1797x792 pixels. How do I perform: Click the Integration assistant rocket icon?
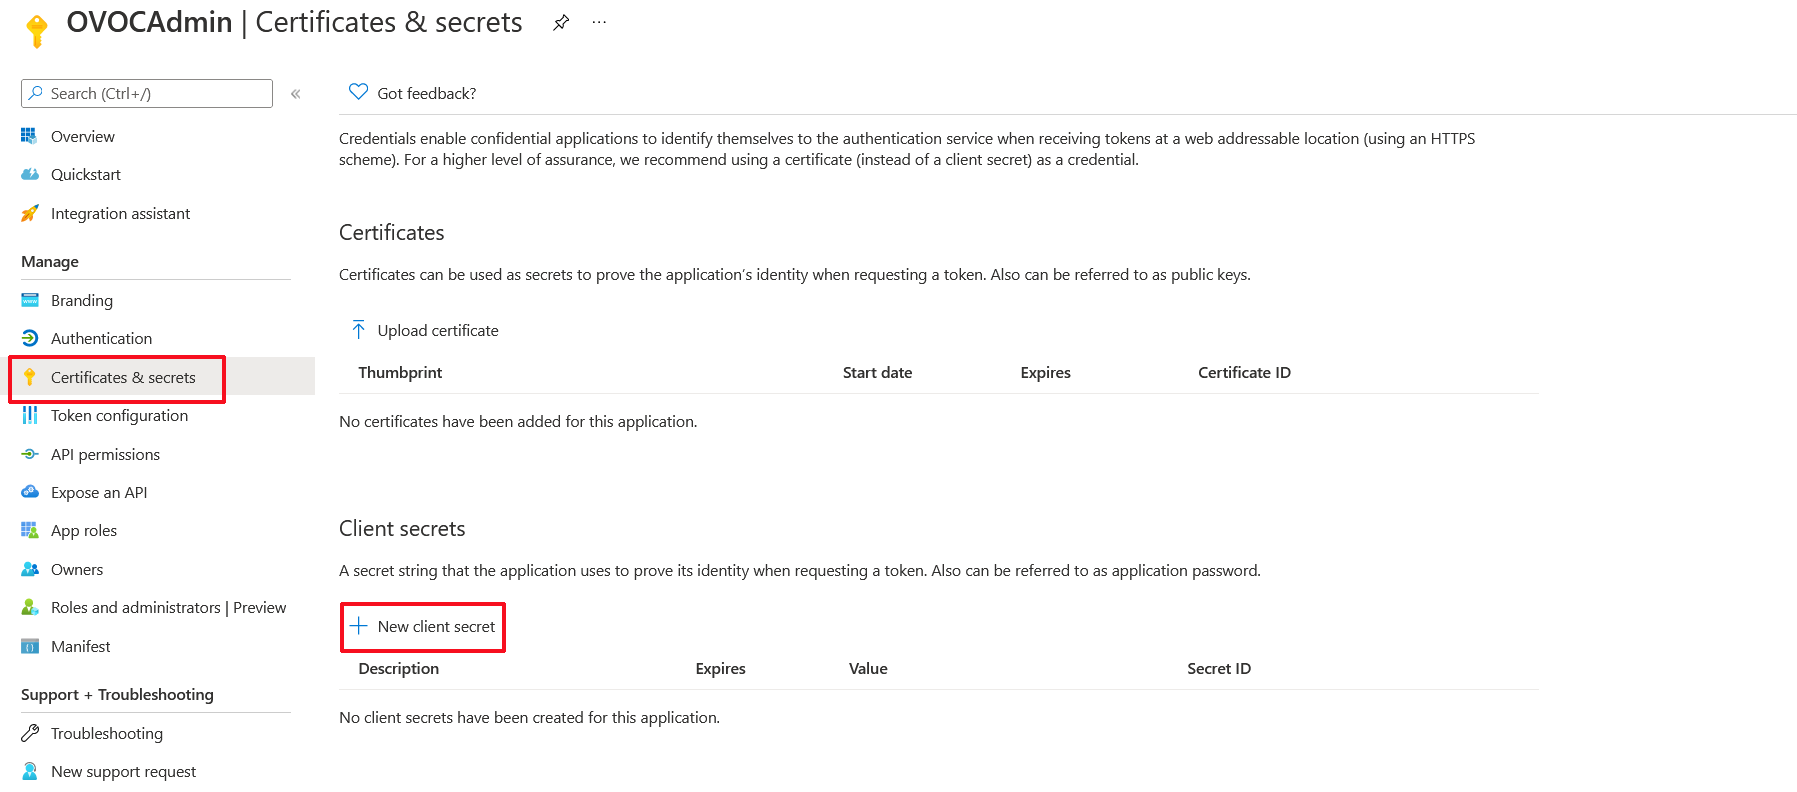[x=30, y=214]
